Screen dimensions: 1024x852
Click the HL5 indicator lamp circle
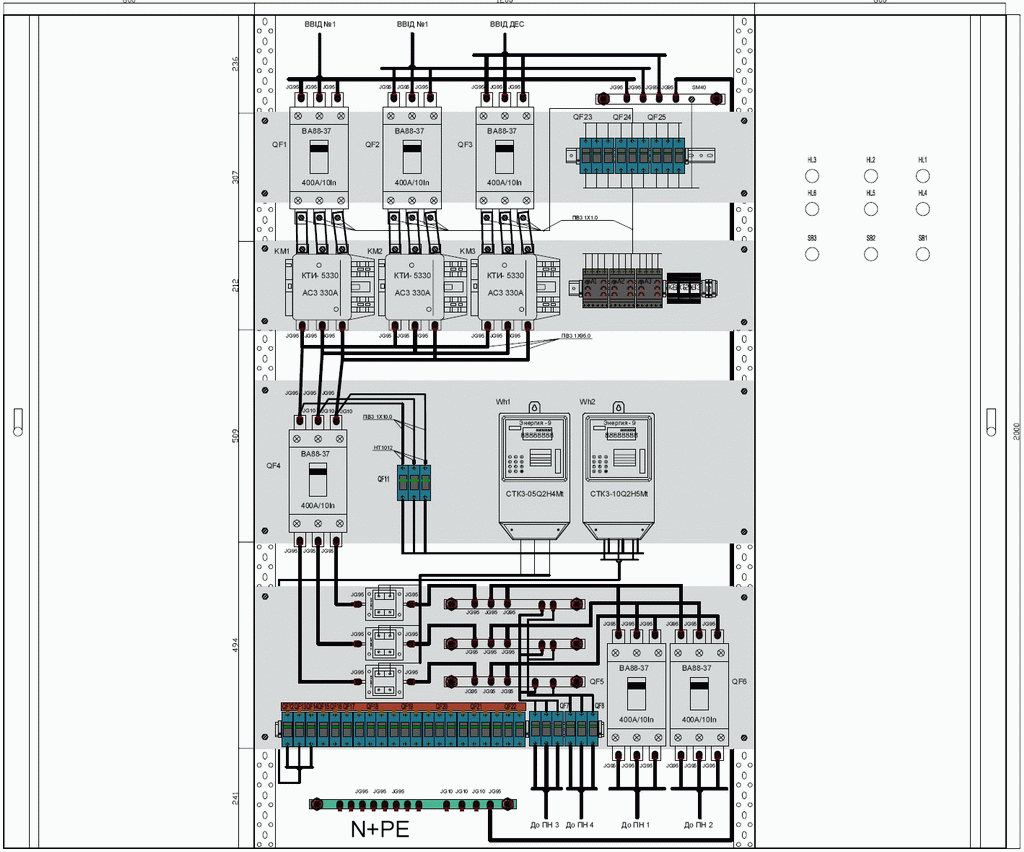pos(871,209)
